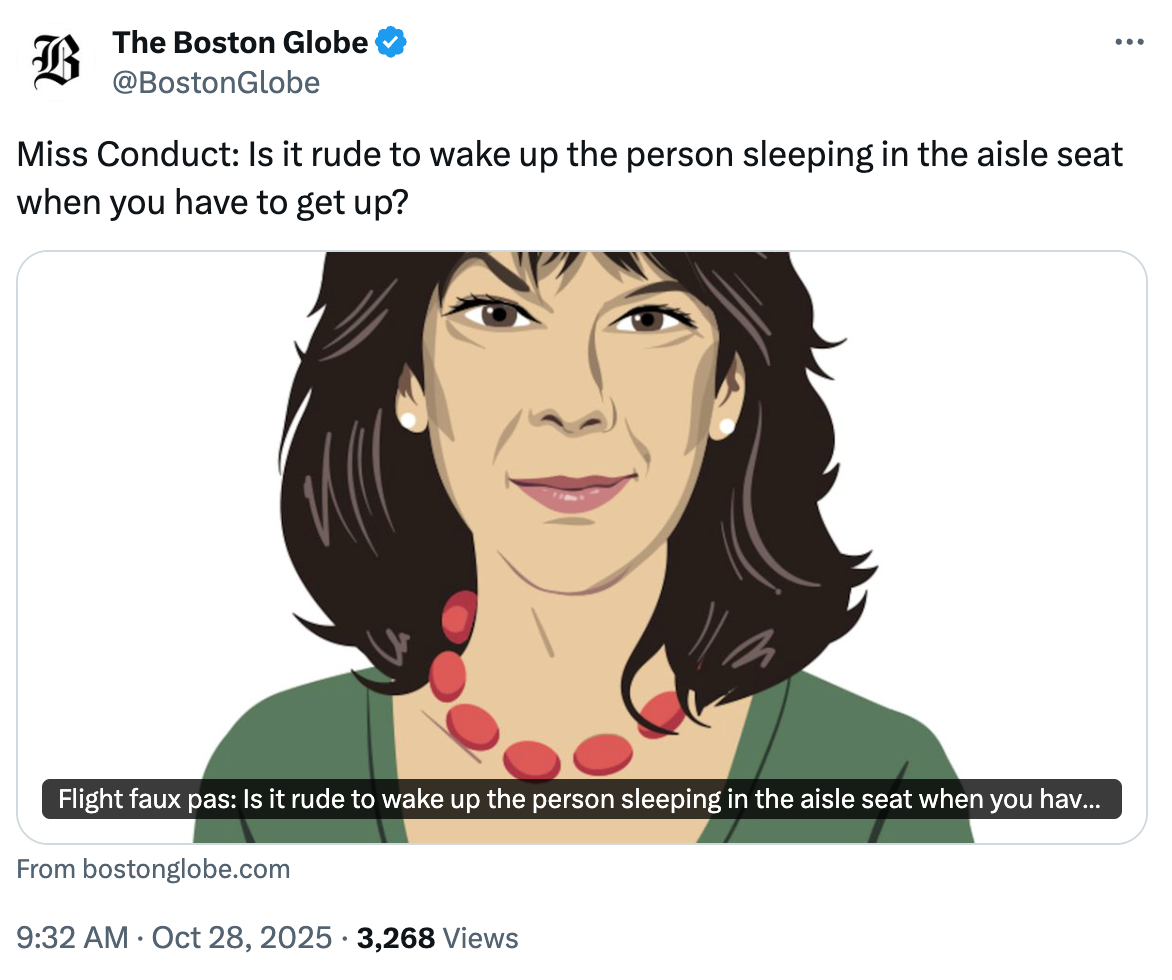Click the "Flight faux pas" headline caption
The width and height of the screenshot is (1172, 980).
580,800
